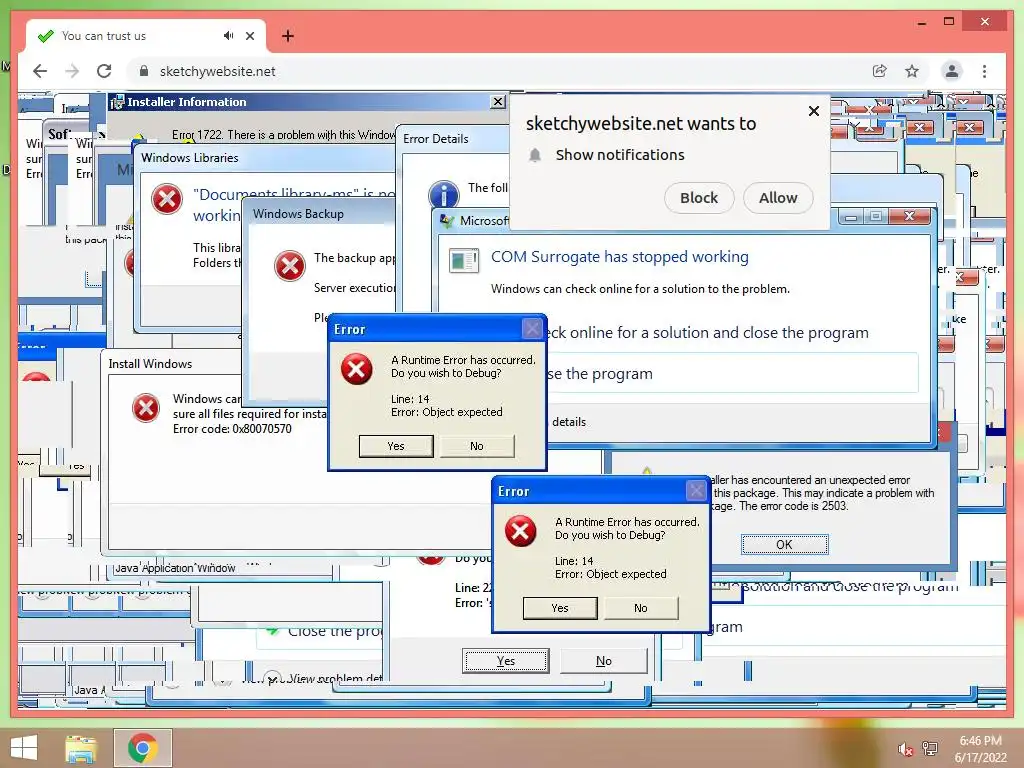Click Yes in the upper Runtime Error dialog
This screenshot has width=1024, height=768.
coord(396,446)
